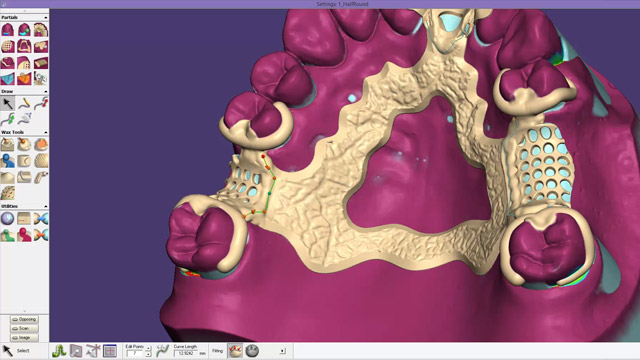This screenshot has width=640, height=360.
Task: Select the green-marker curve tool
Action: click(x=8, y=119)
